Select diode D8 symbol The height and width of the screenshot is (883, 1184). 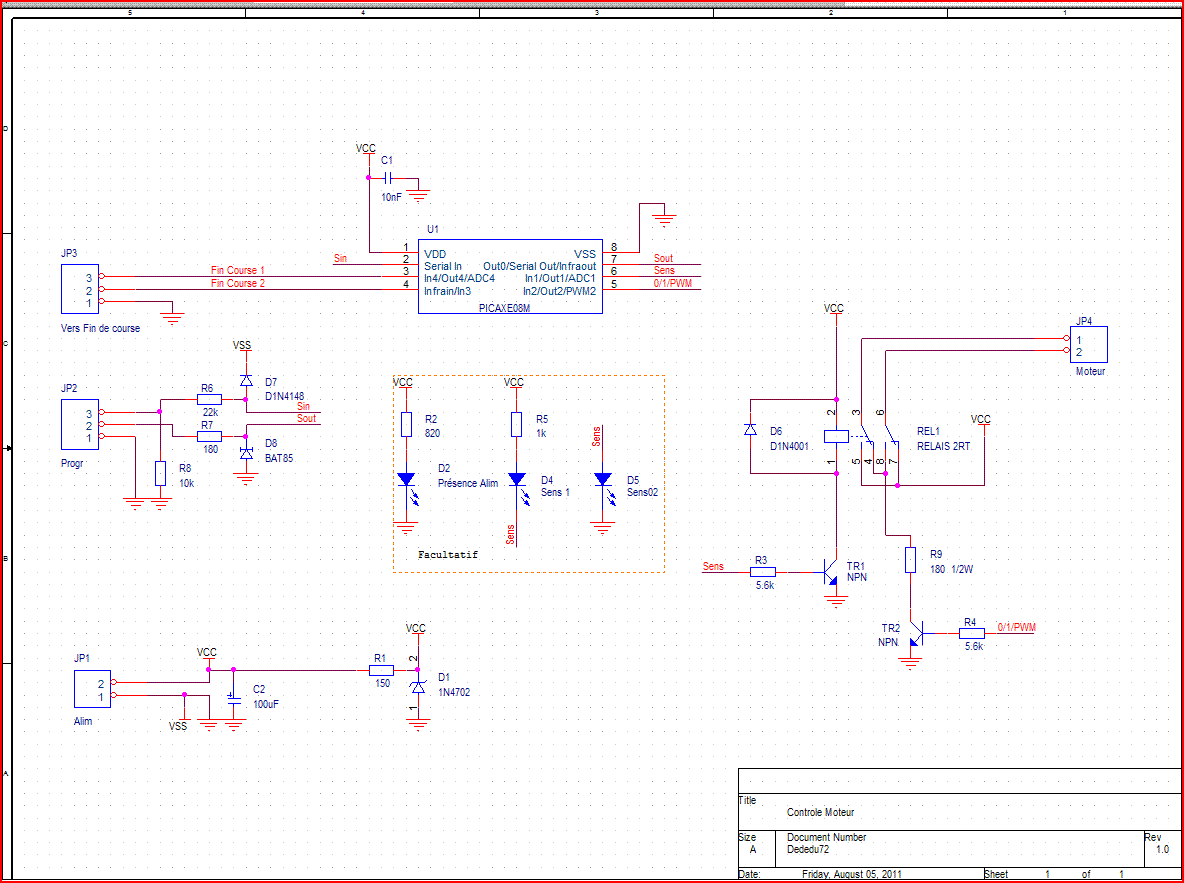click(x=245, y=453)
